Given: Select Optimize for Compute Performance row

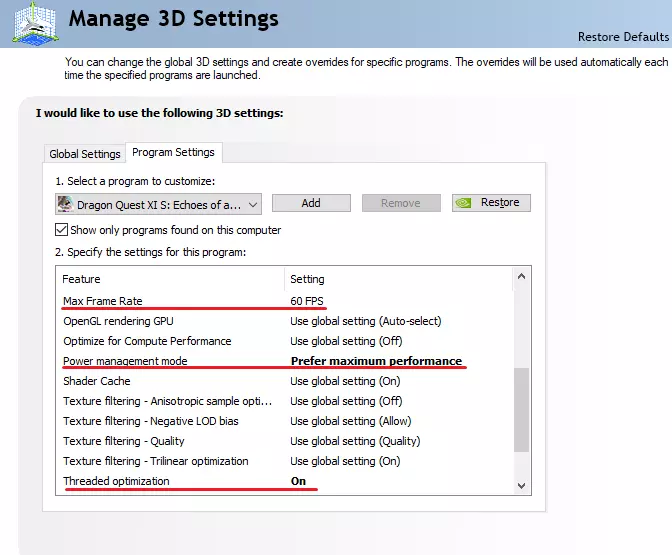Looking at the screenshot, I should coord(147,341).
